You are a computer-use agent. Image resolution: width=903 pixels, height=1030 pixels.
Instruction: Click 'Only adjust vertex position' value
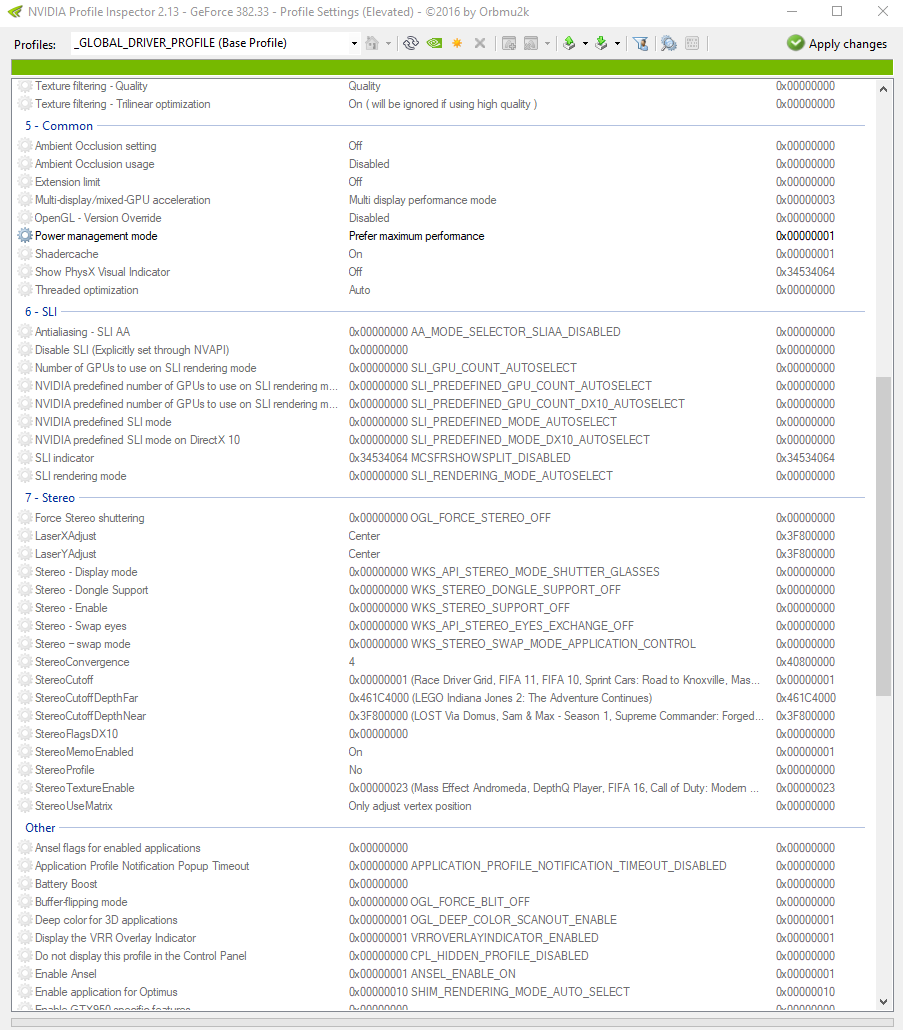click(x=410, y=806)
